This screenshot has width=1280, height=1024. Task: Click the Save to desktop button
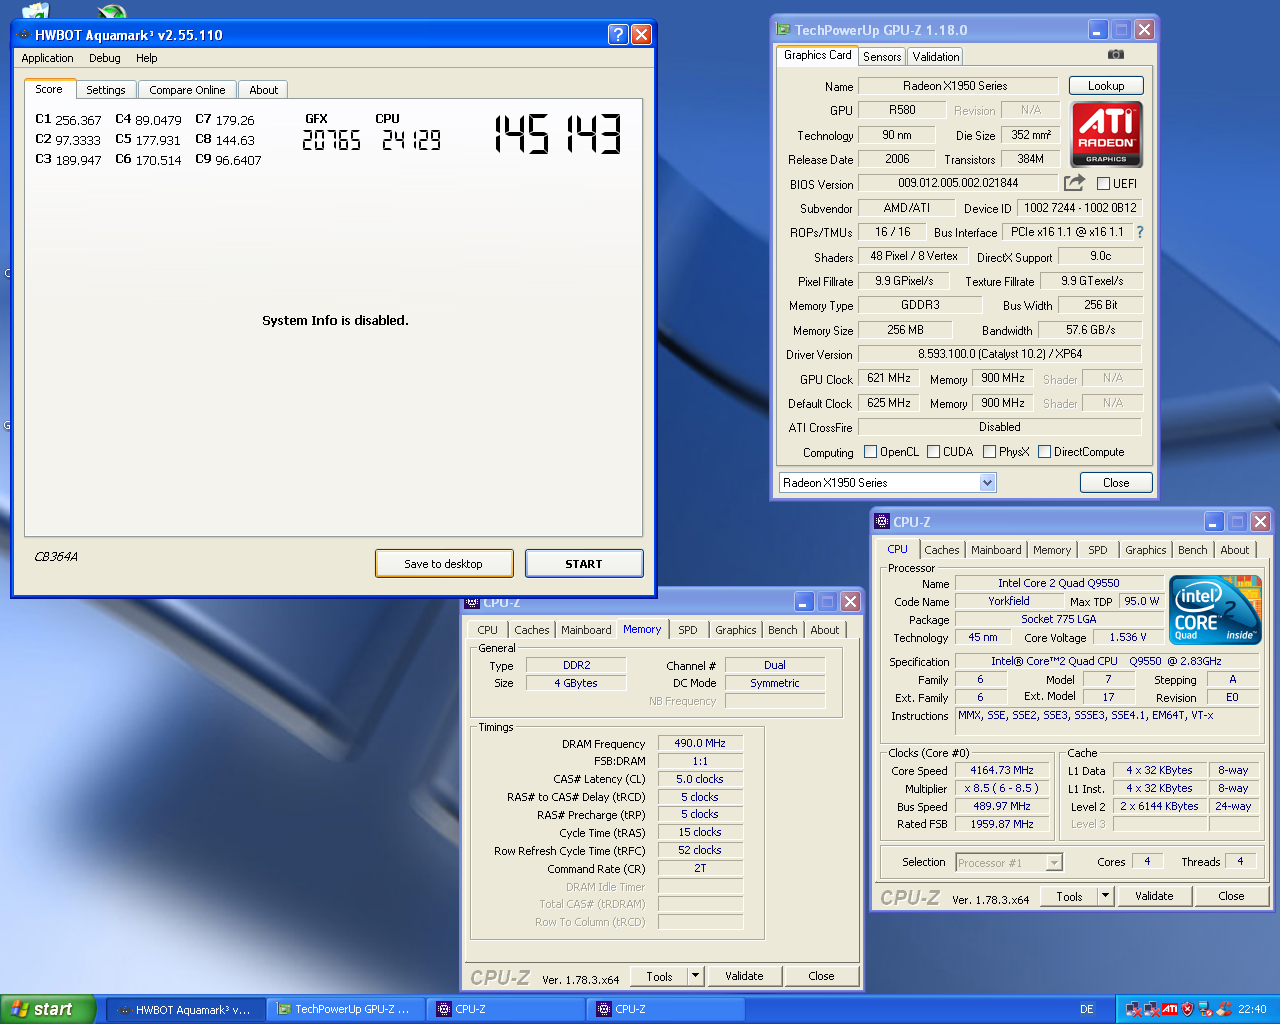pyautogui.click(x=444, y=564)
